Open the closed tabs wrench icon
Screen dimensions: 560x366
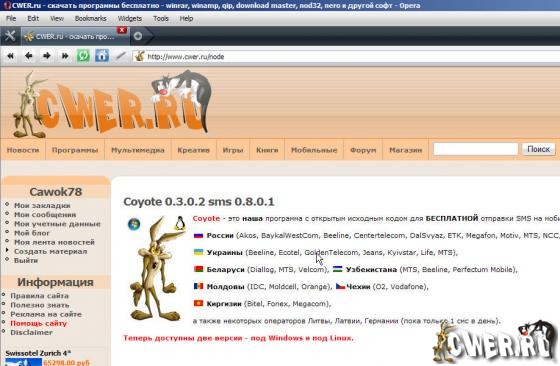click(x=10, y=36)
